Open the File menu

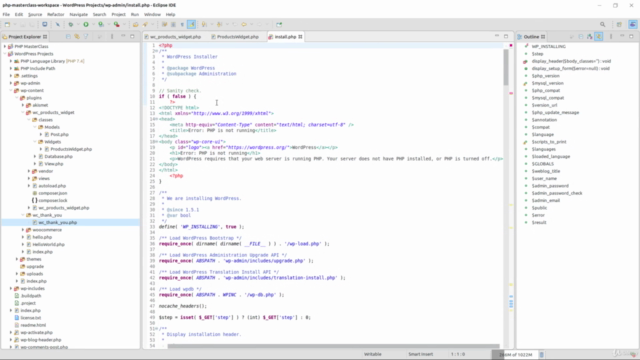(6, 14)
